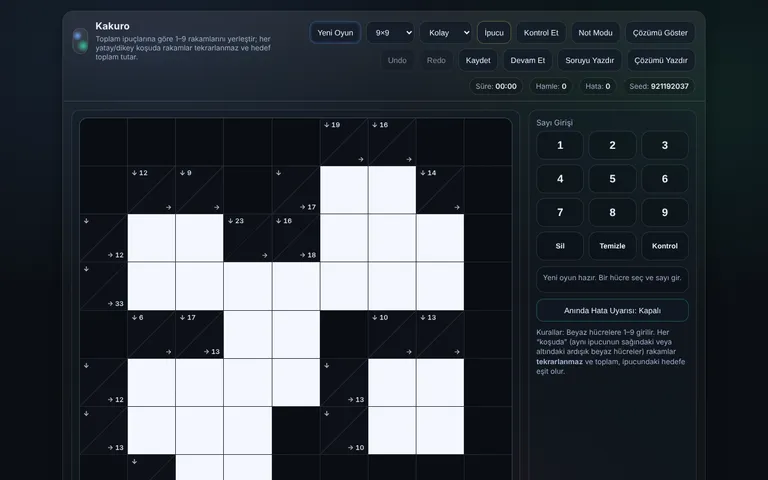Viewport: 768px width, 480px height.
Task: Click the Undo button
Action: click(x=397, y=60)
